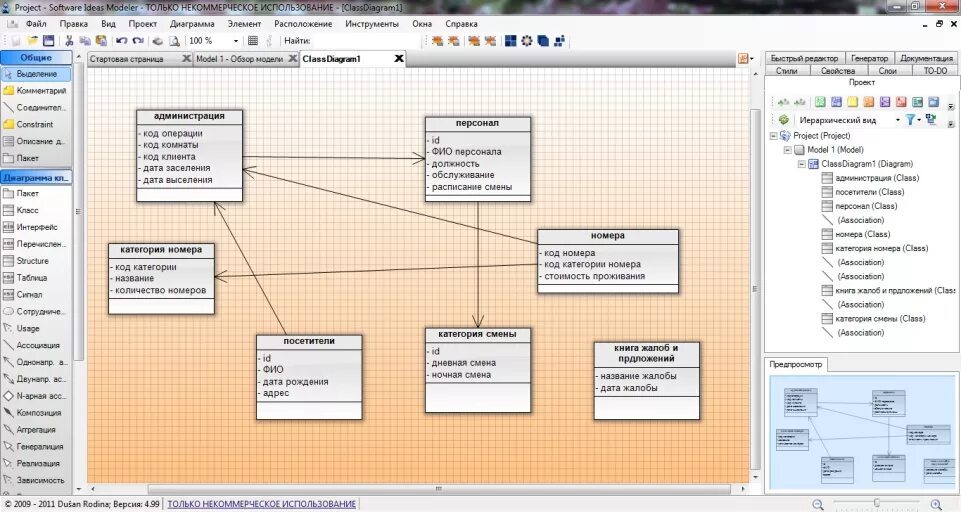The width and height of the screenshot is (961, 512).
Task: Click the Найти search field
Action: 367,40
